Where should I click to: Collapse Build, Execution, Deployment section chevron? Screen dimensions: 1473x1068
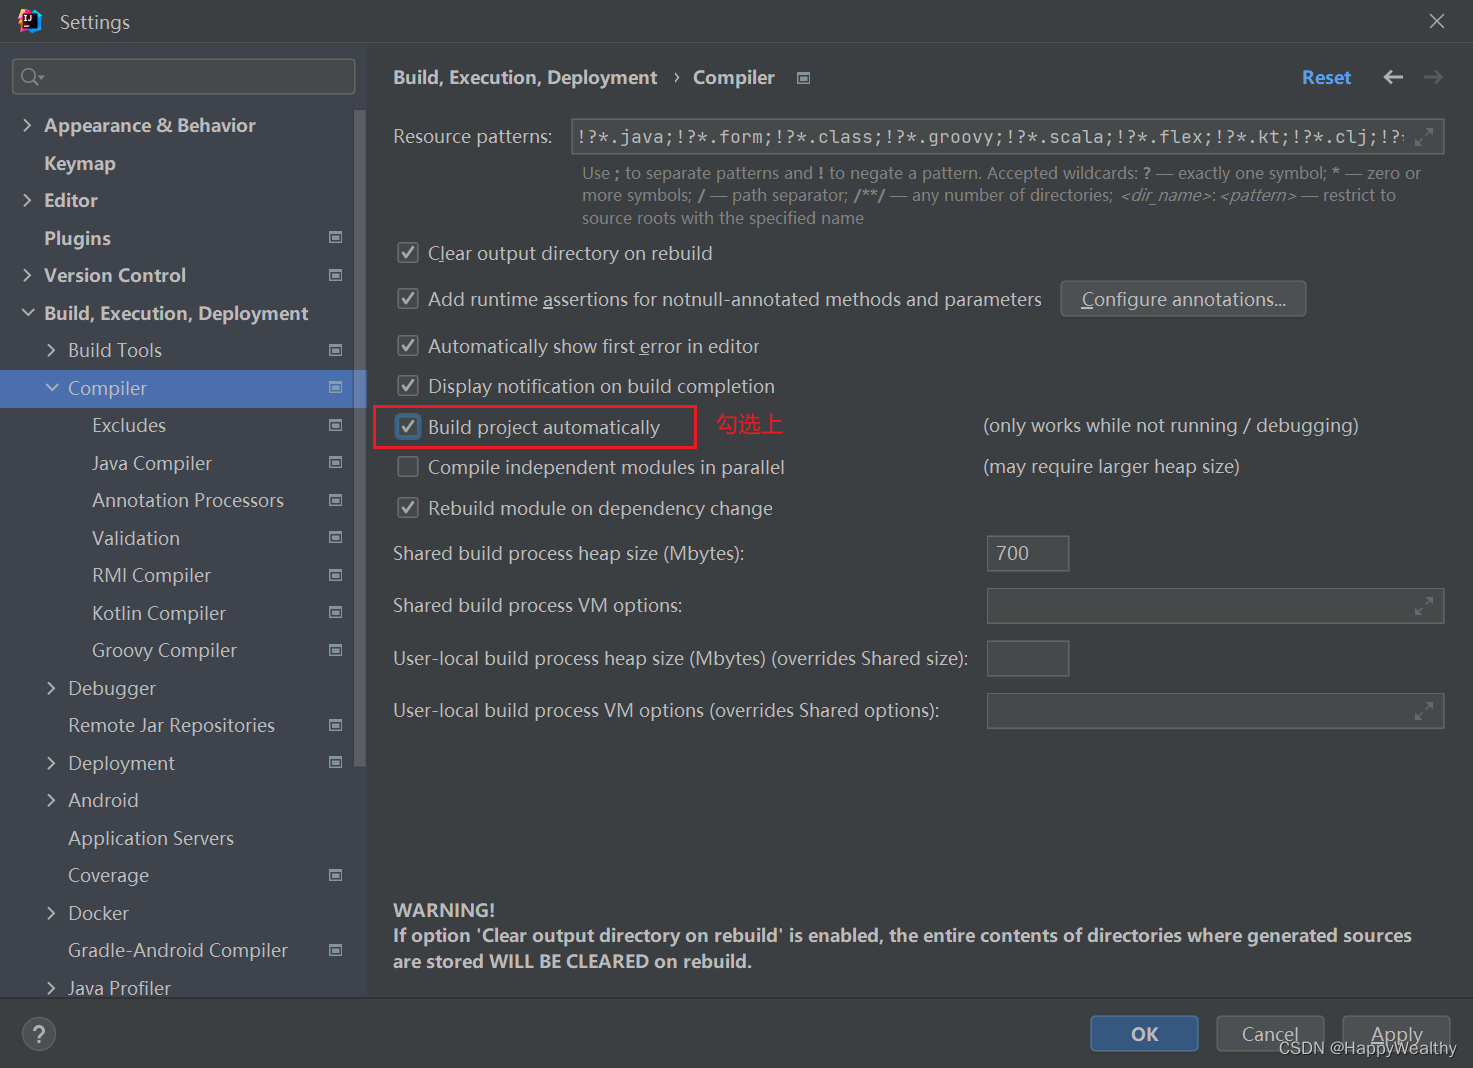27,313
